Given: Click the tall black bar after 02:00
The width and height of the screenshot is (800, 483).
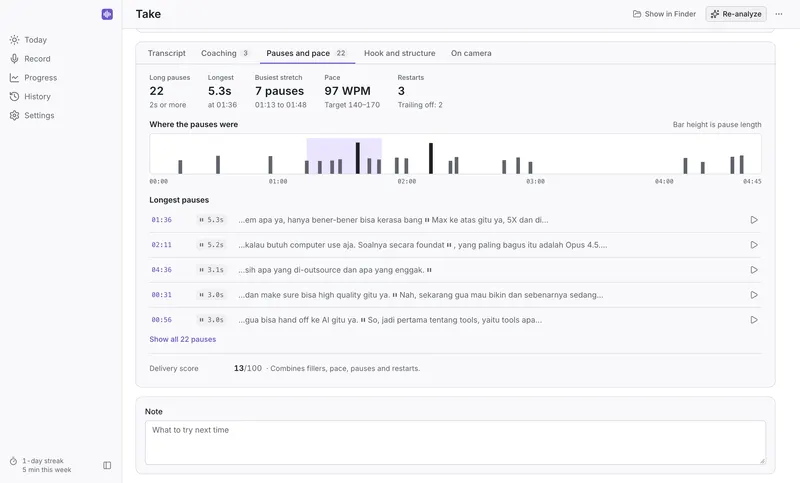Looking at the screenshot, I should [x=431, y=158].
